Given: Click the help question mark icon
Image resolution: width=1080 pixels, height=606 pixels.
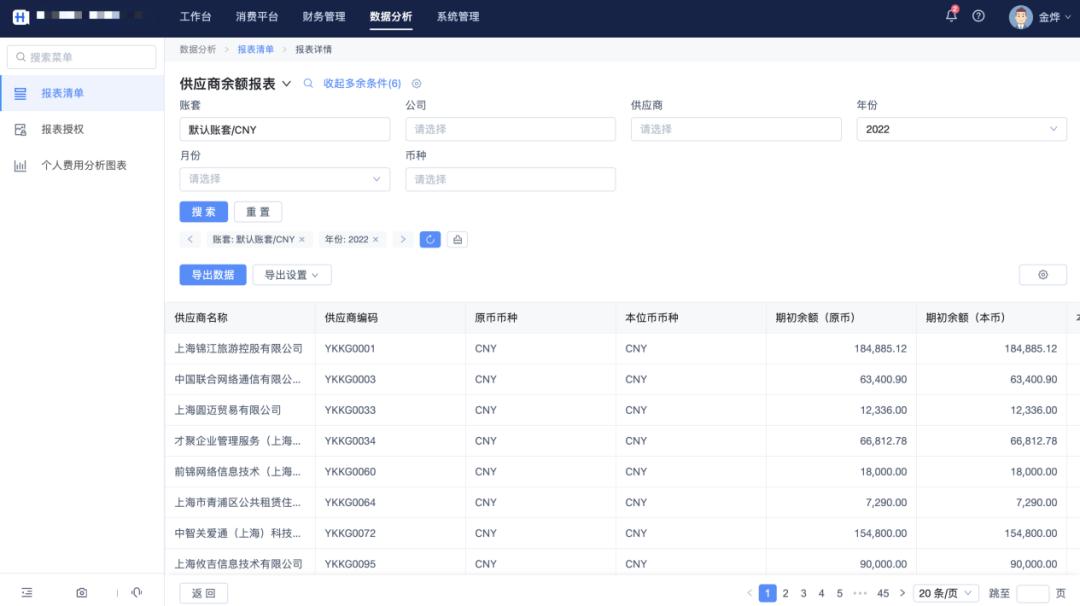Looking at the screenshot, I should 978,16.
